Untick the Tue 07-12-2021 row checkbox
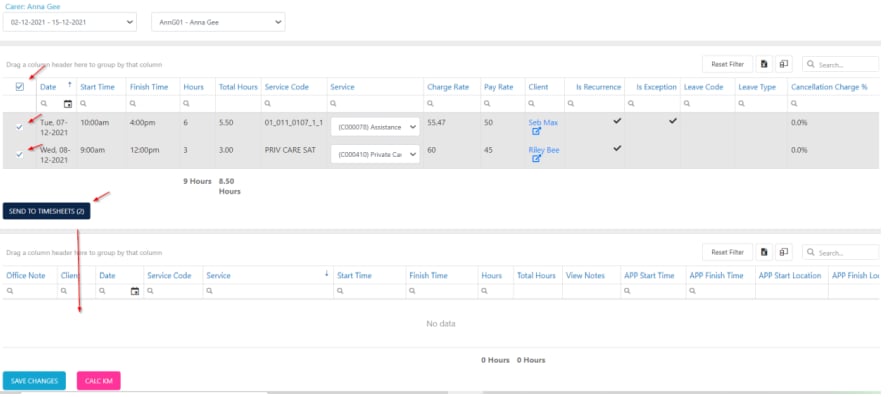 pyautogui.click(x=20, y=127)
